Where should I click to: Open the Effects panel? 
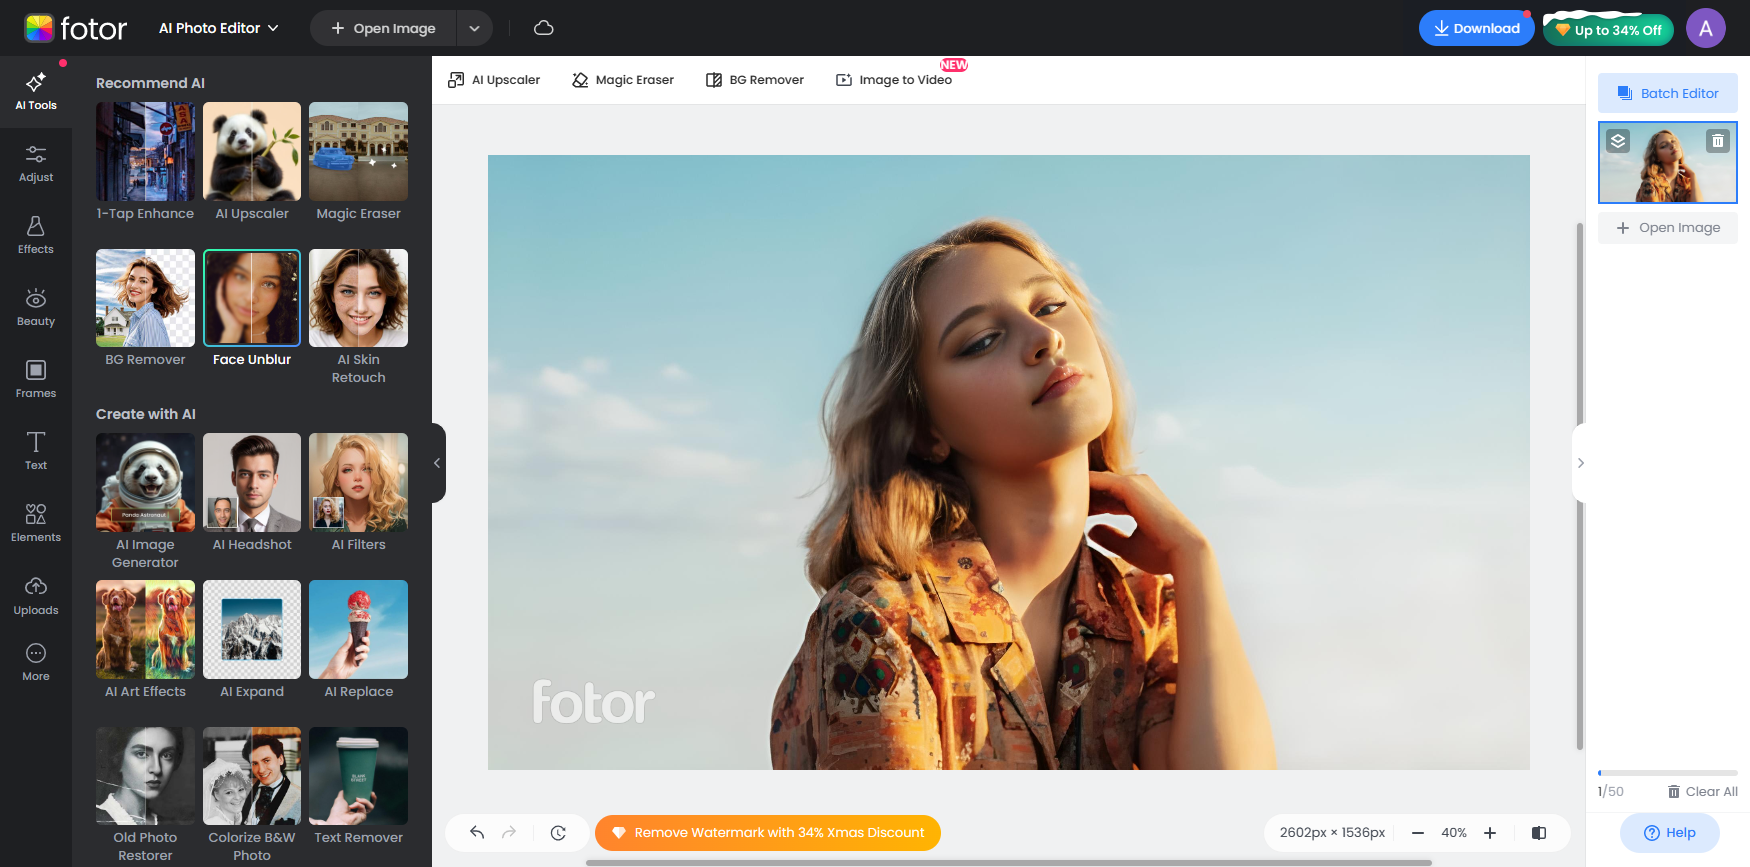pos(36,236)
